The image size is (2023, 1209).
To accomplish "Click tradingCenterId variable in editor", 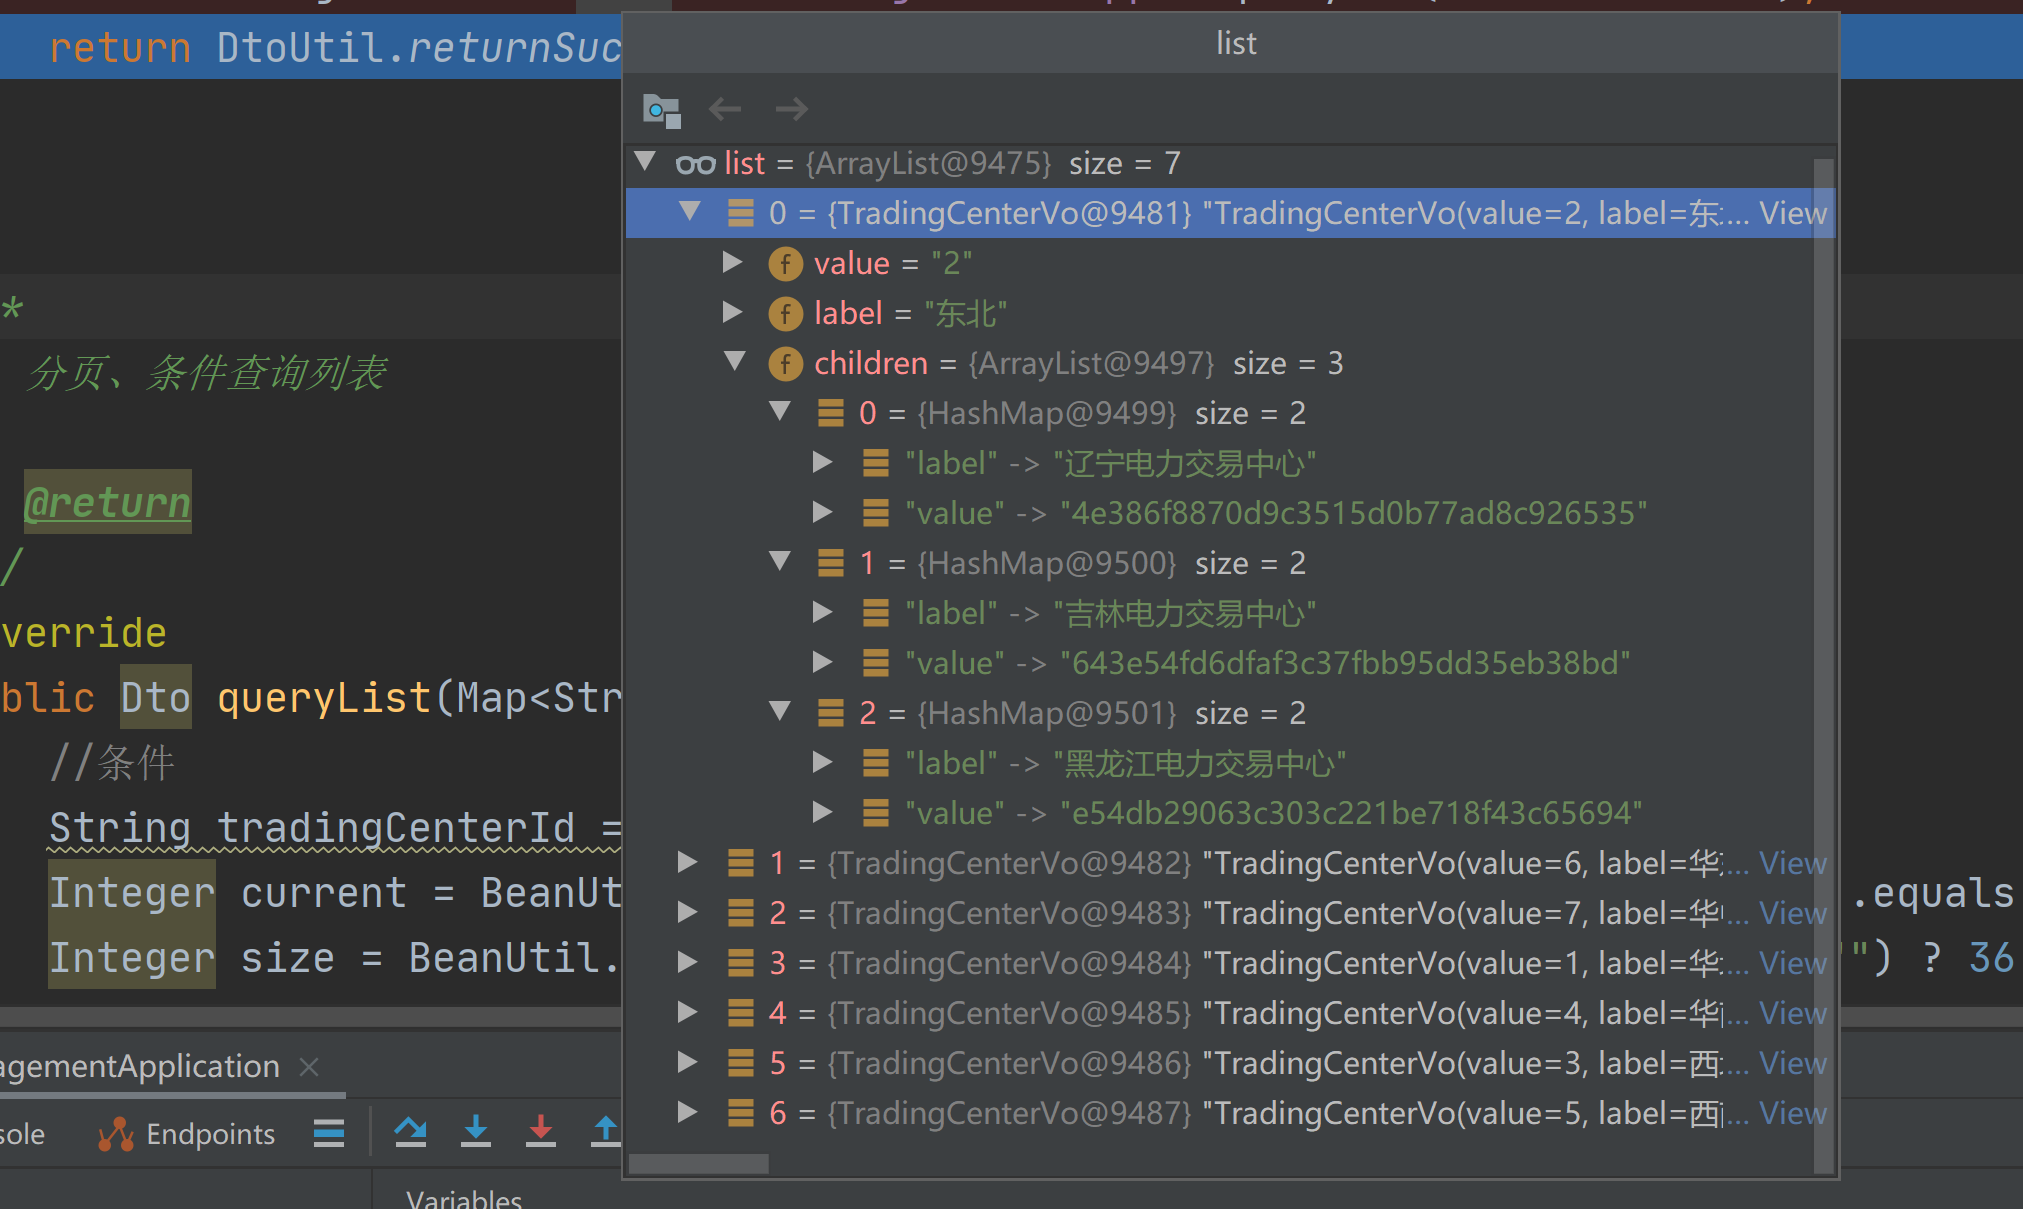I will coord(396,828).
